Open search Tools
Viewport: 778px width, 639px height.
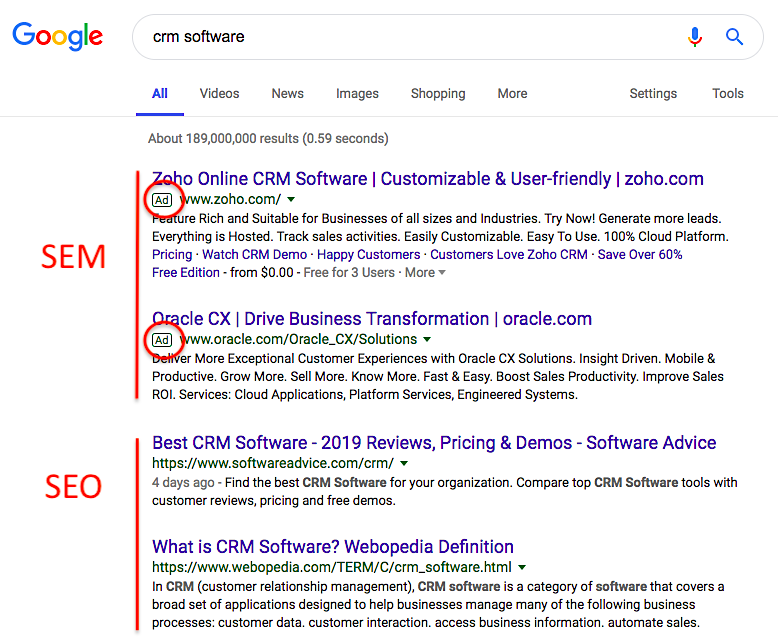[x=728, y=94]
